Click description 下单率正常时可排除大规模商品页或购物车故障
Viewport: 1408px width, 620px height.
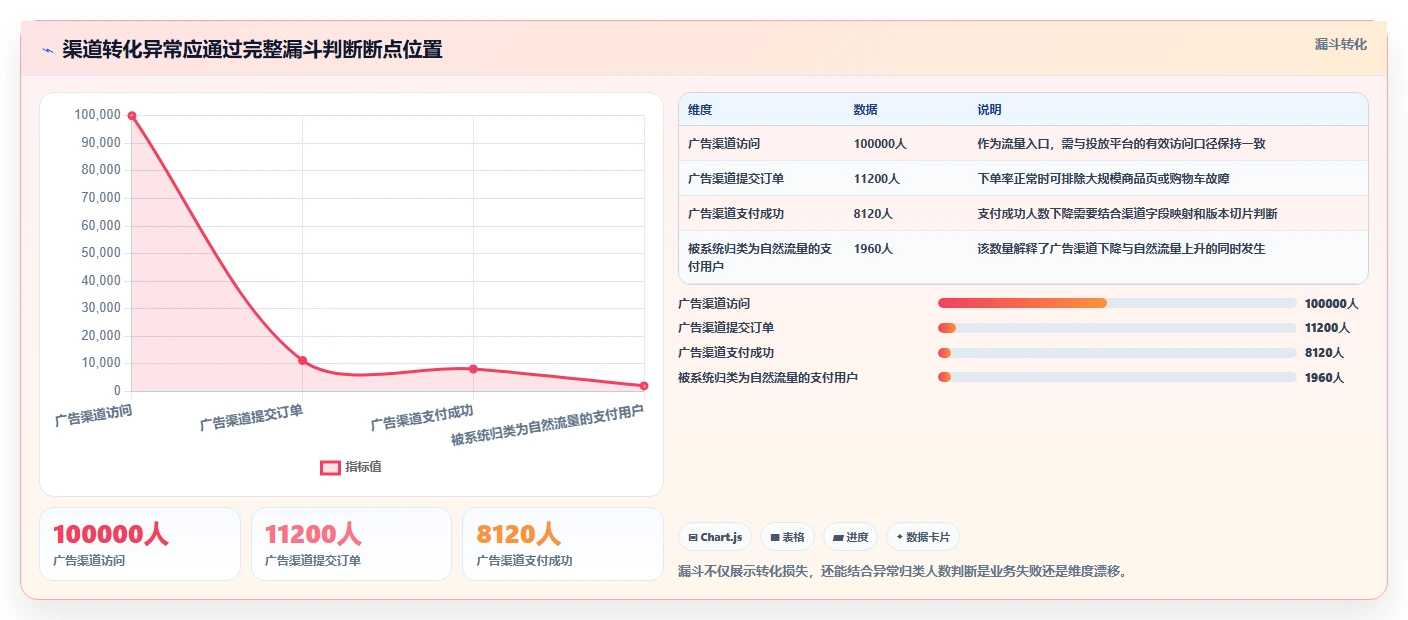click(1104, 179)
